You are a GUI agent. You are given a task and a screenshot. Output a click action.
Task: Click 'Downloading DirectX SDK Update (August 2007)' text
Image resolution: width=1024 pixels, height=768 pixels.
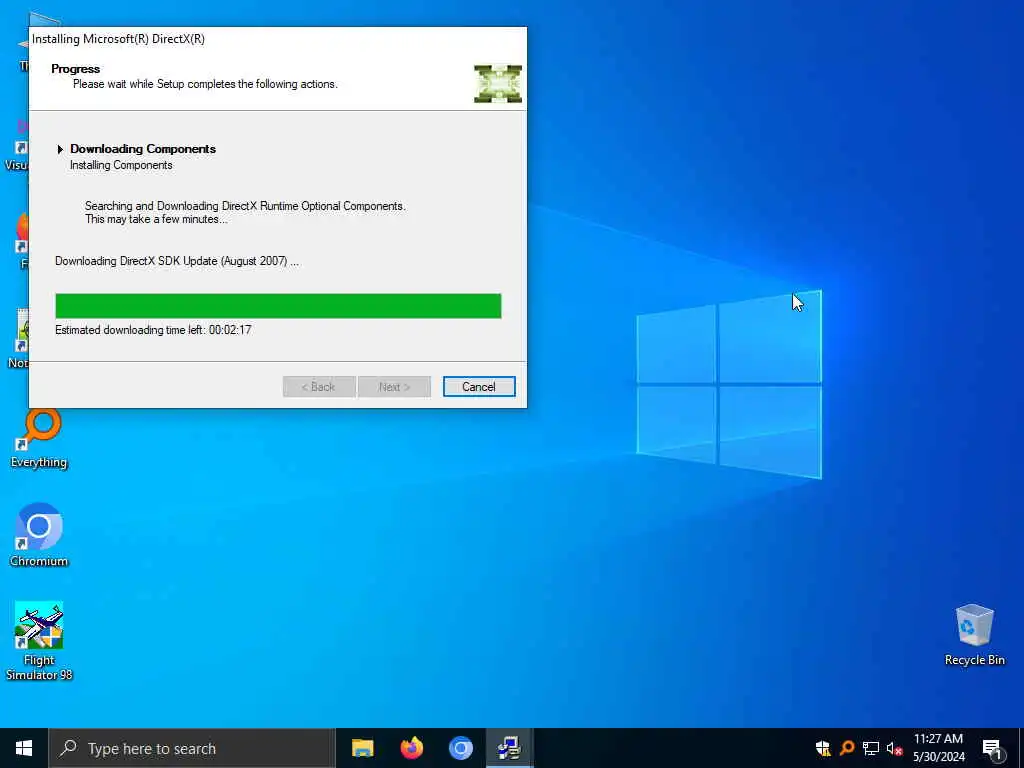click(x=177, y=261)
